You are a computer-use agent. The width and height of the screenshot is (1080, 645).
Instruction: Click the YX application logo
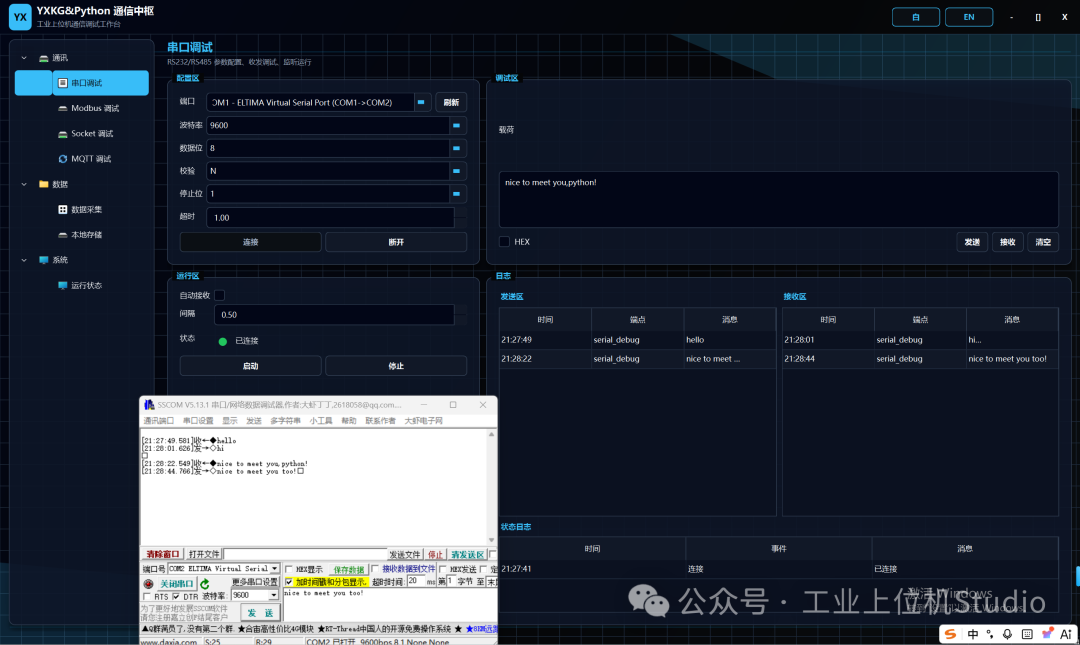pyautogui.click(x=20, y=17)
